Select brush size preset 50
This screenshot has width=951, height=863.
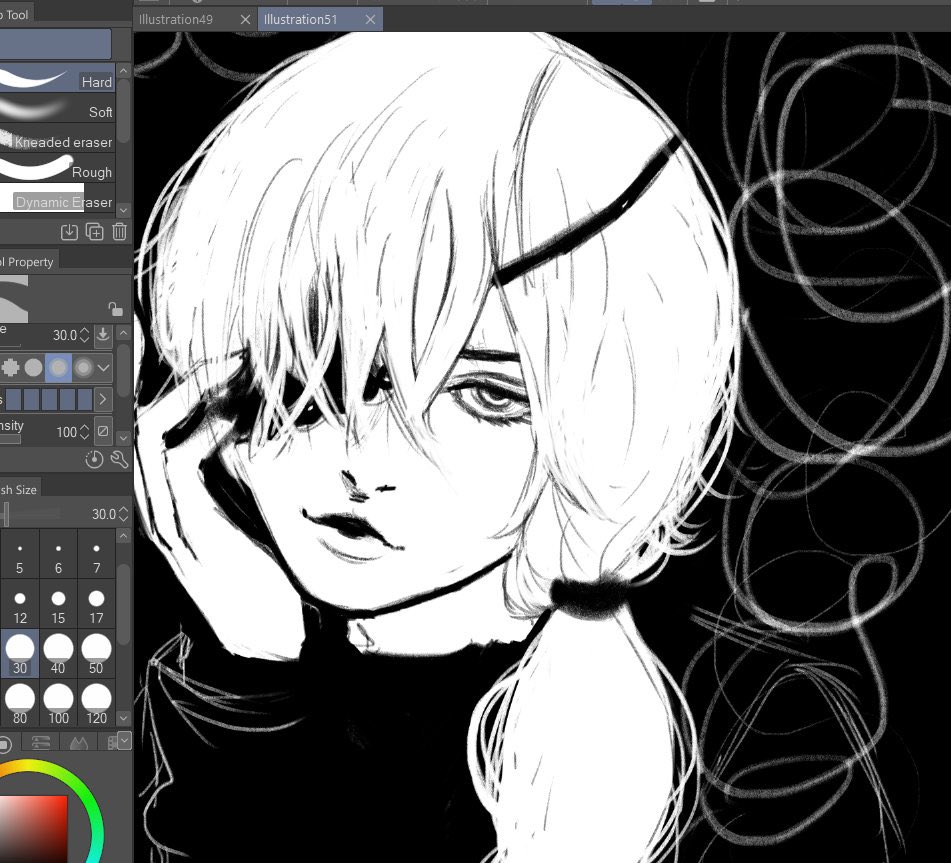pyautogui.click(x=96, y=654)
